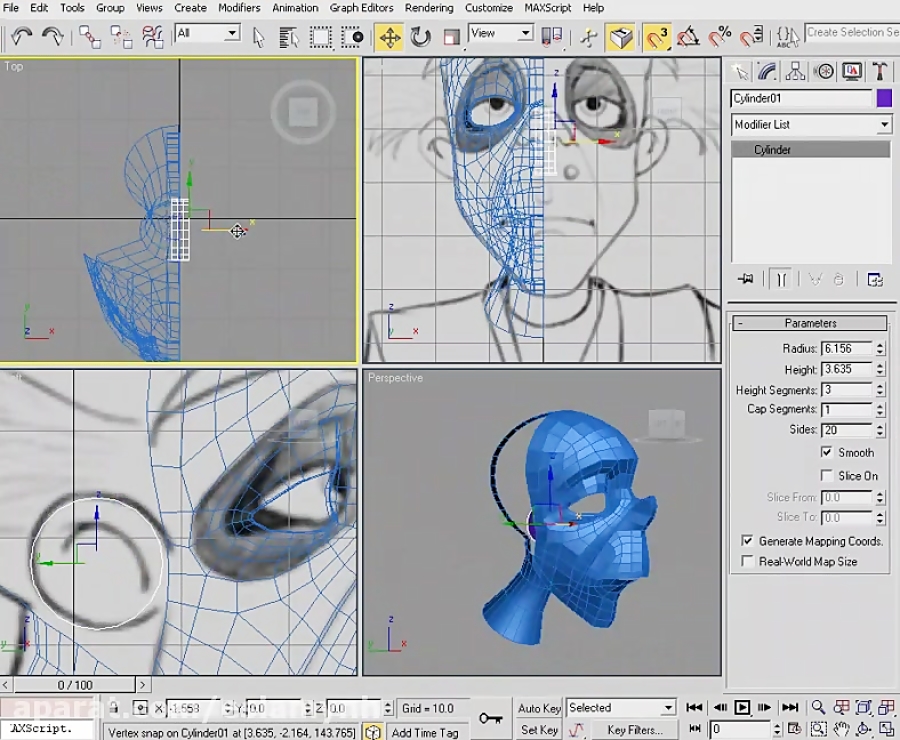
Task: Enable the Angle Snap toggle icon
Action: pos(686,34)
